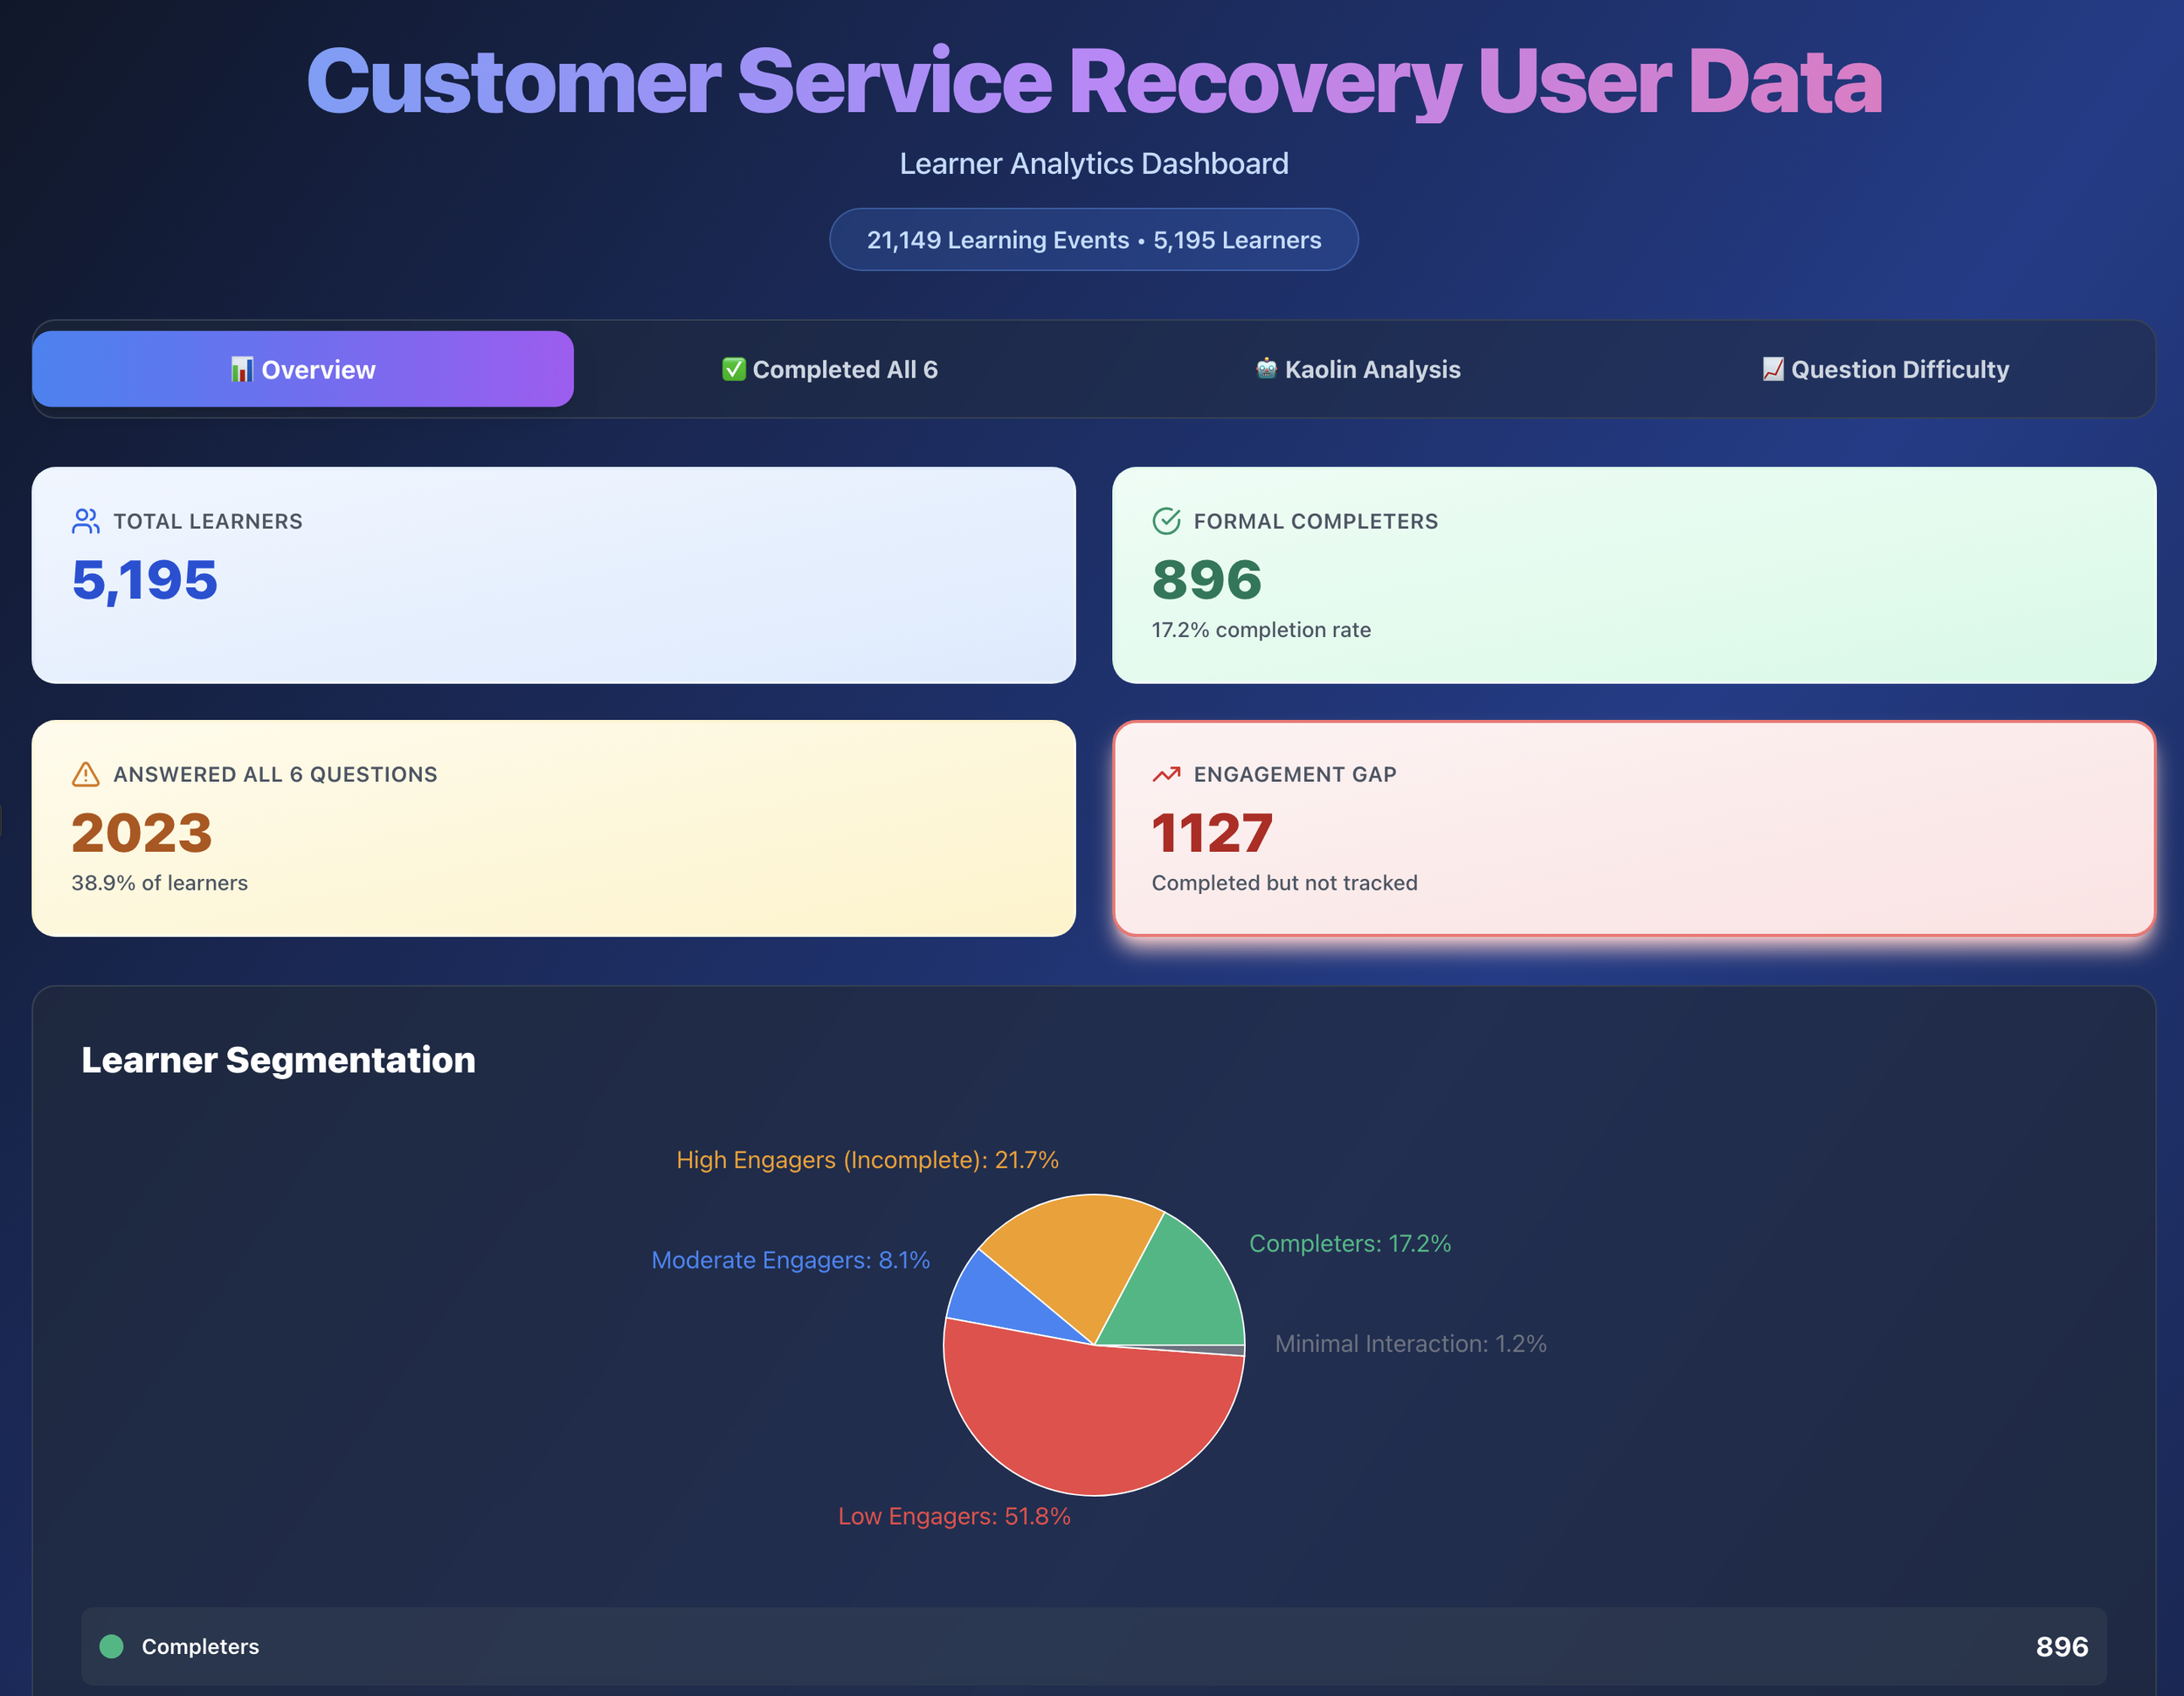
Task: Click the Learning Events summary pill
Action: (x=1093, y=240)
